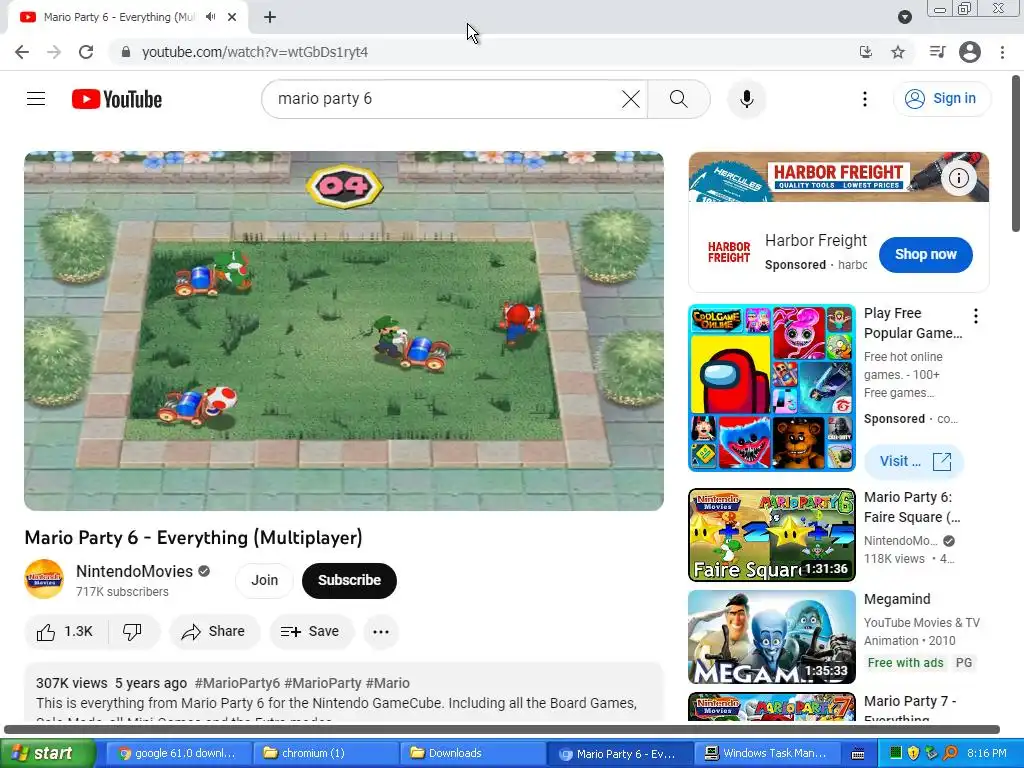Open the Megamind movie thumbnail
The image size is (1024, 768).
(772, 637)
